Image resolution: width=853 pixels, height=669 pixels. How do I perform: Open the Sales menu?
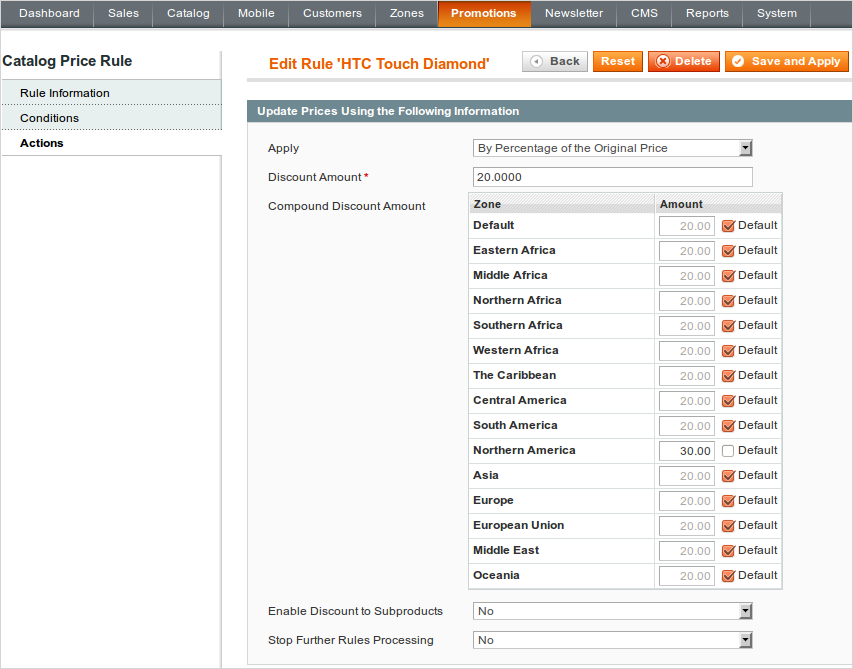123,13
